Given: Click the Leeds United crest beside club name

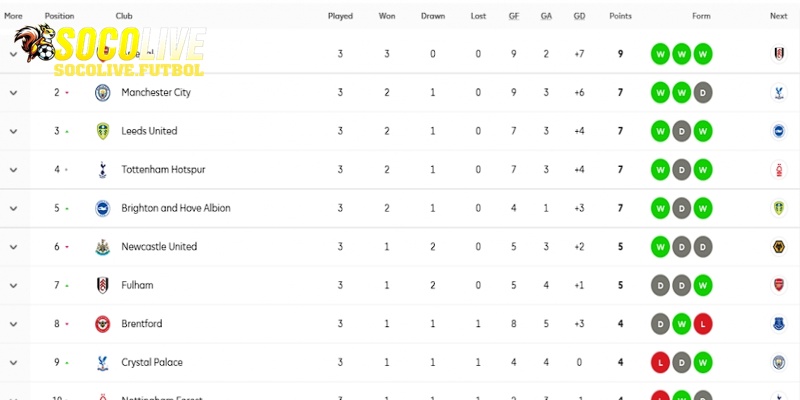Looking at the screenshot, I should pos(101,131).
